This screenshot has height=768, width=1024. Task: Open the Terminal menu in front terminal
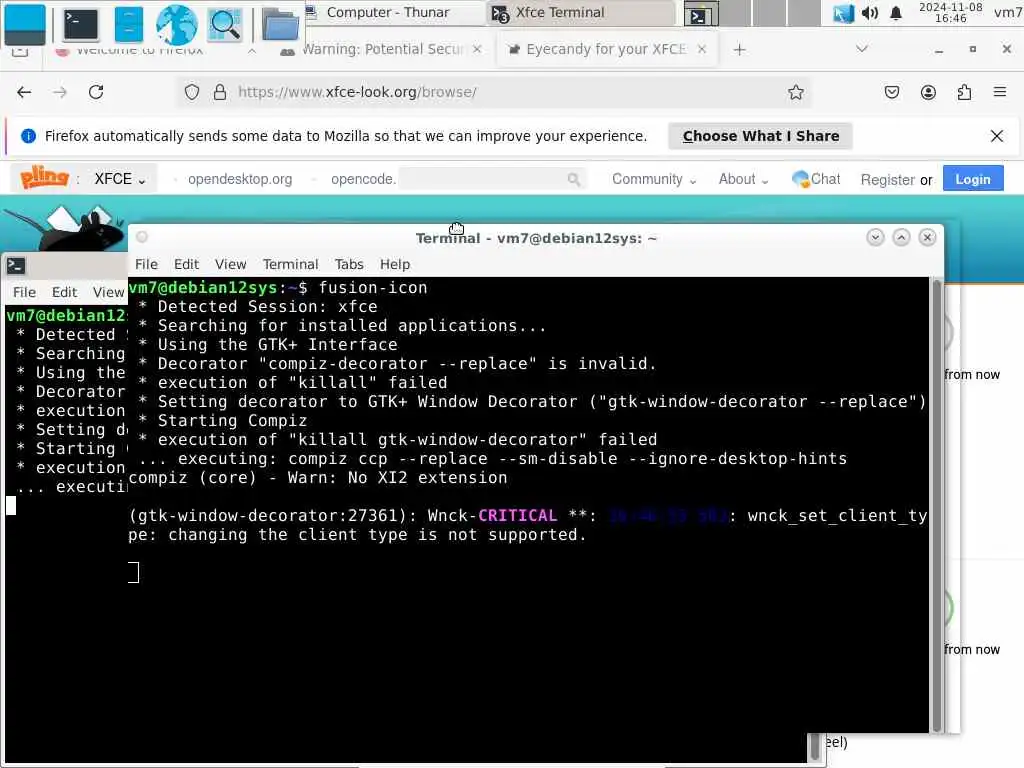pyautogui.click(x=291, y=264)
